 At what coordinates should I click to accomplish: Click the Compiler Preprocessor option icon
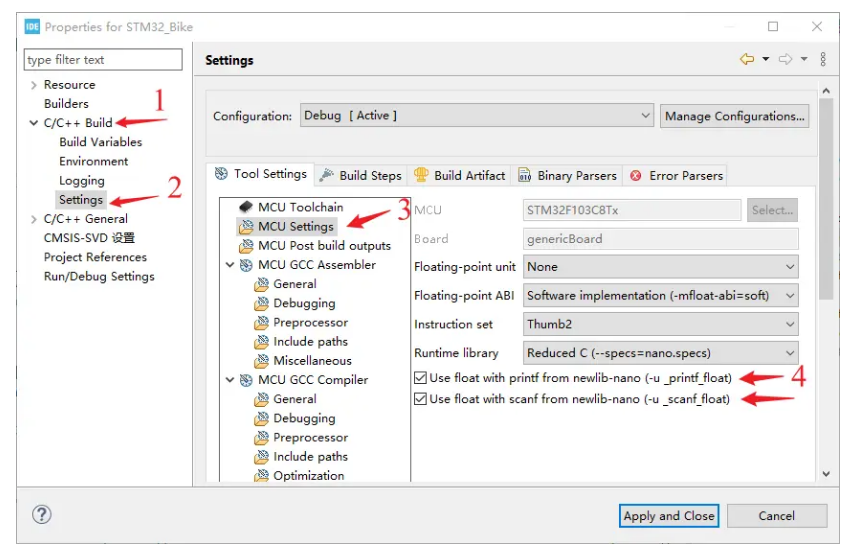pyautogui.click(x=261, y=437)
